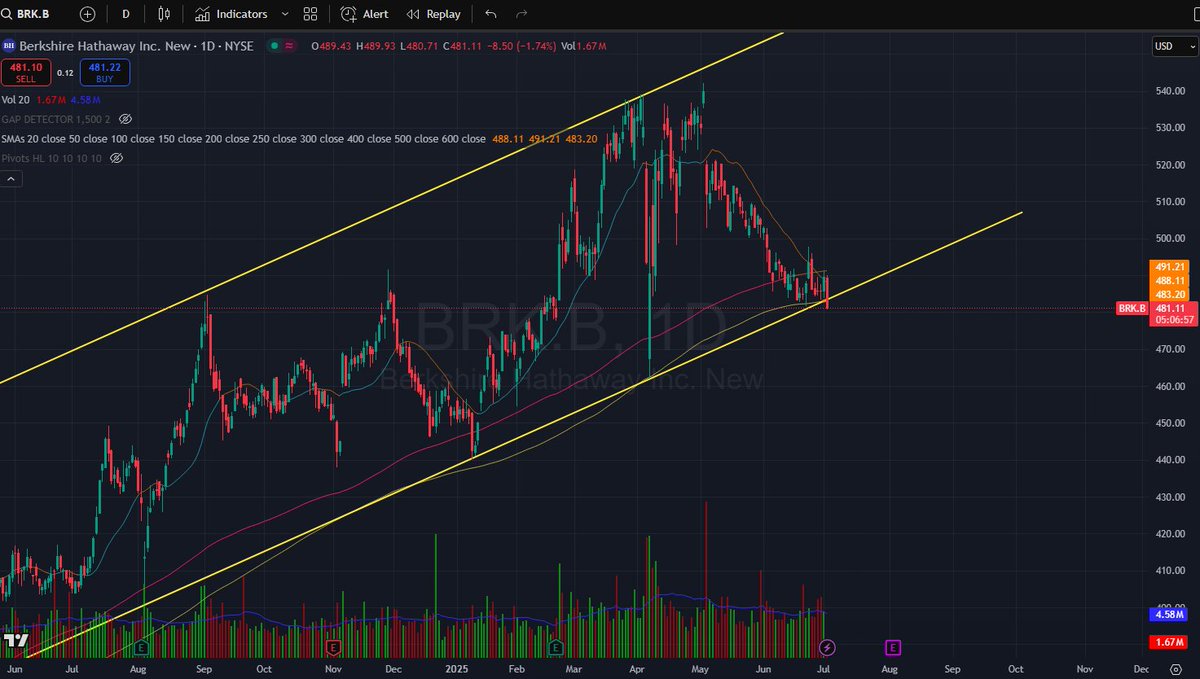Collapse the indicator legend with chevron
This screenshot has width=1200, height=679.
(x=11, y=179)
